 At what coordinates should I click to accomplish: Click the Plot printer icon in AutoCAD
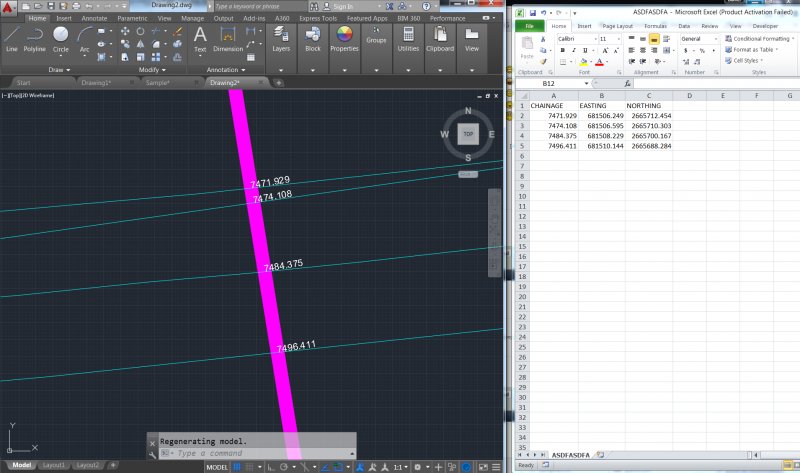click(x=77, y=6)
